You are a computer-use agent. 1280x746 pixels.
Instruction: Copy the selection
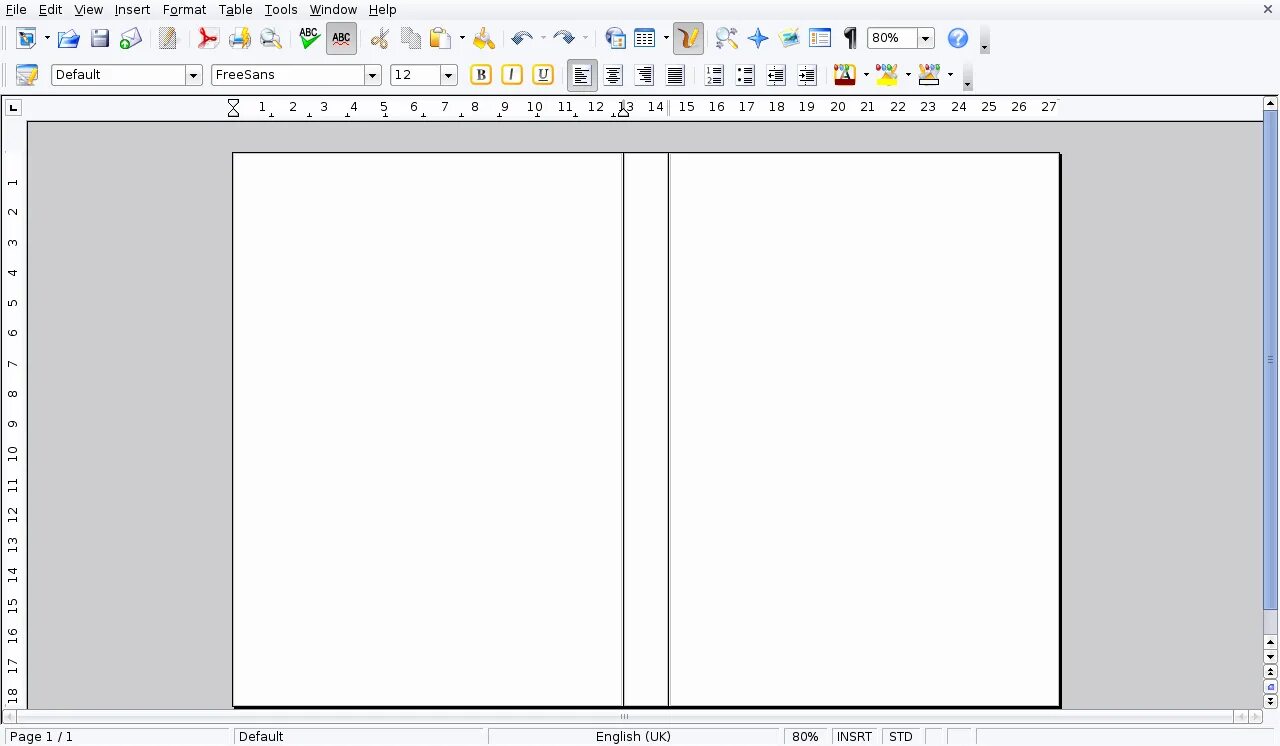pyautogui.click(x=410, y=39)
